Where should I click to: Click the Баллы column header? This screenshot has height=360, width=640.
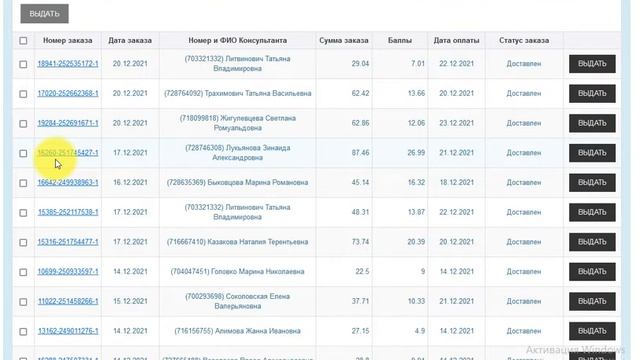(400, 40)
